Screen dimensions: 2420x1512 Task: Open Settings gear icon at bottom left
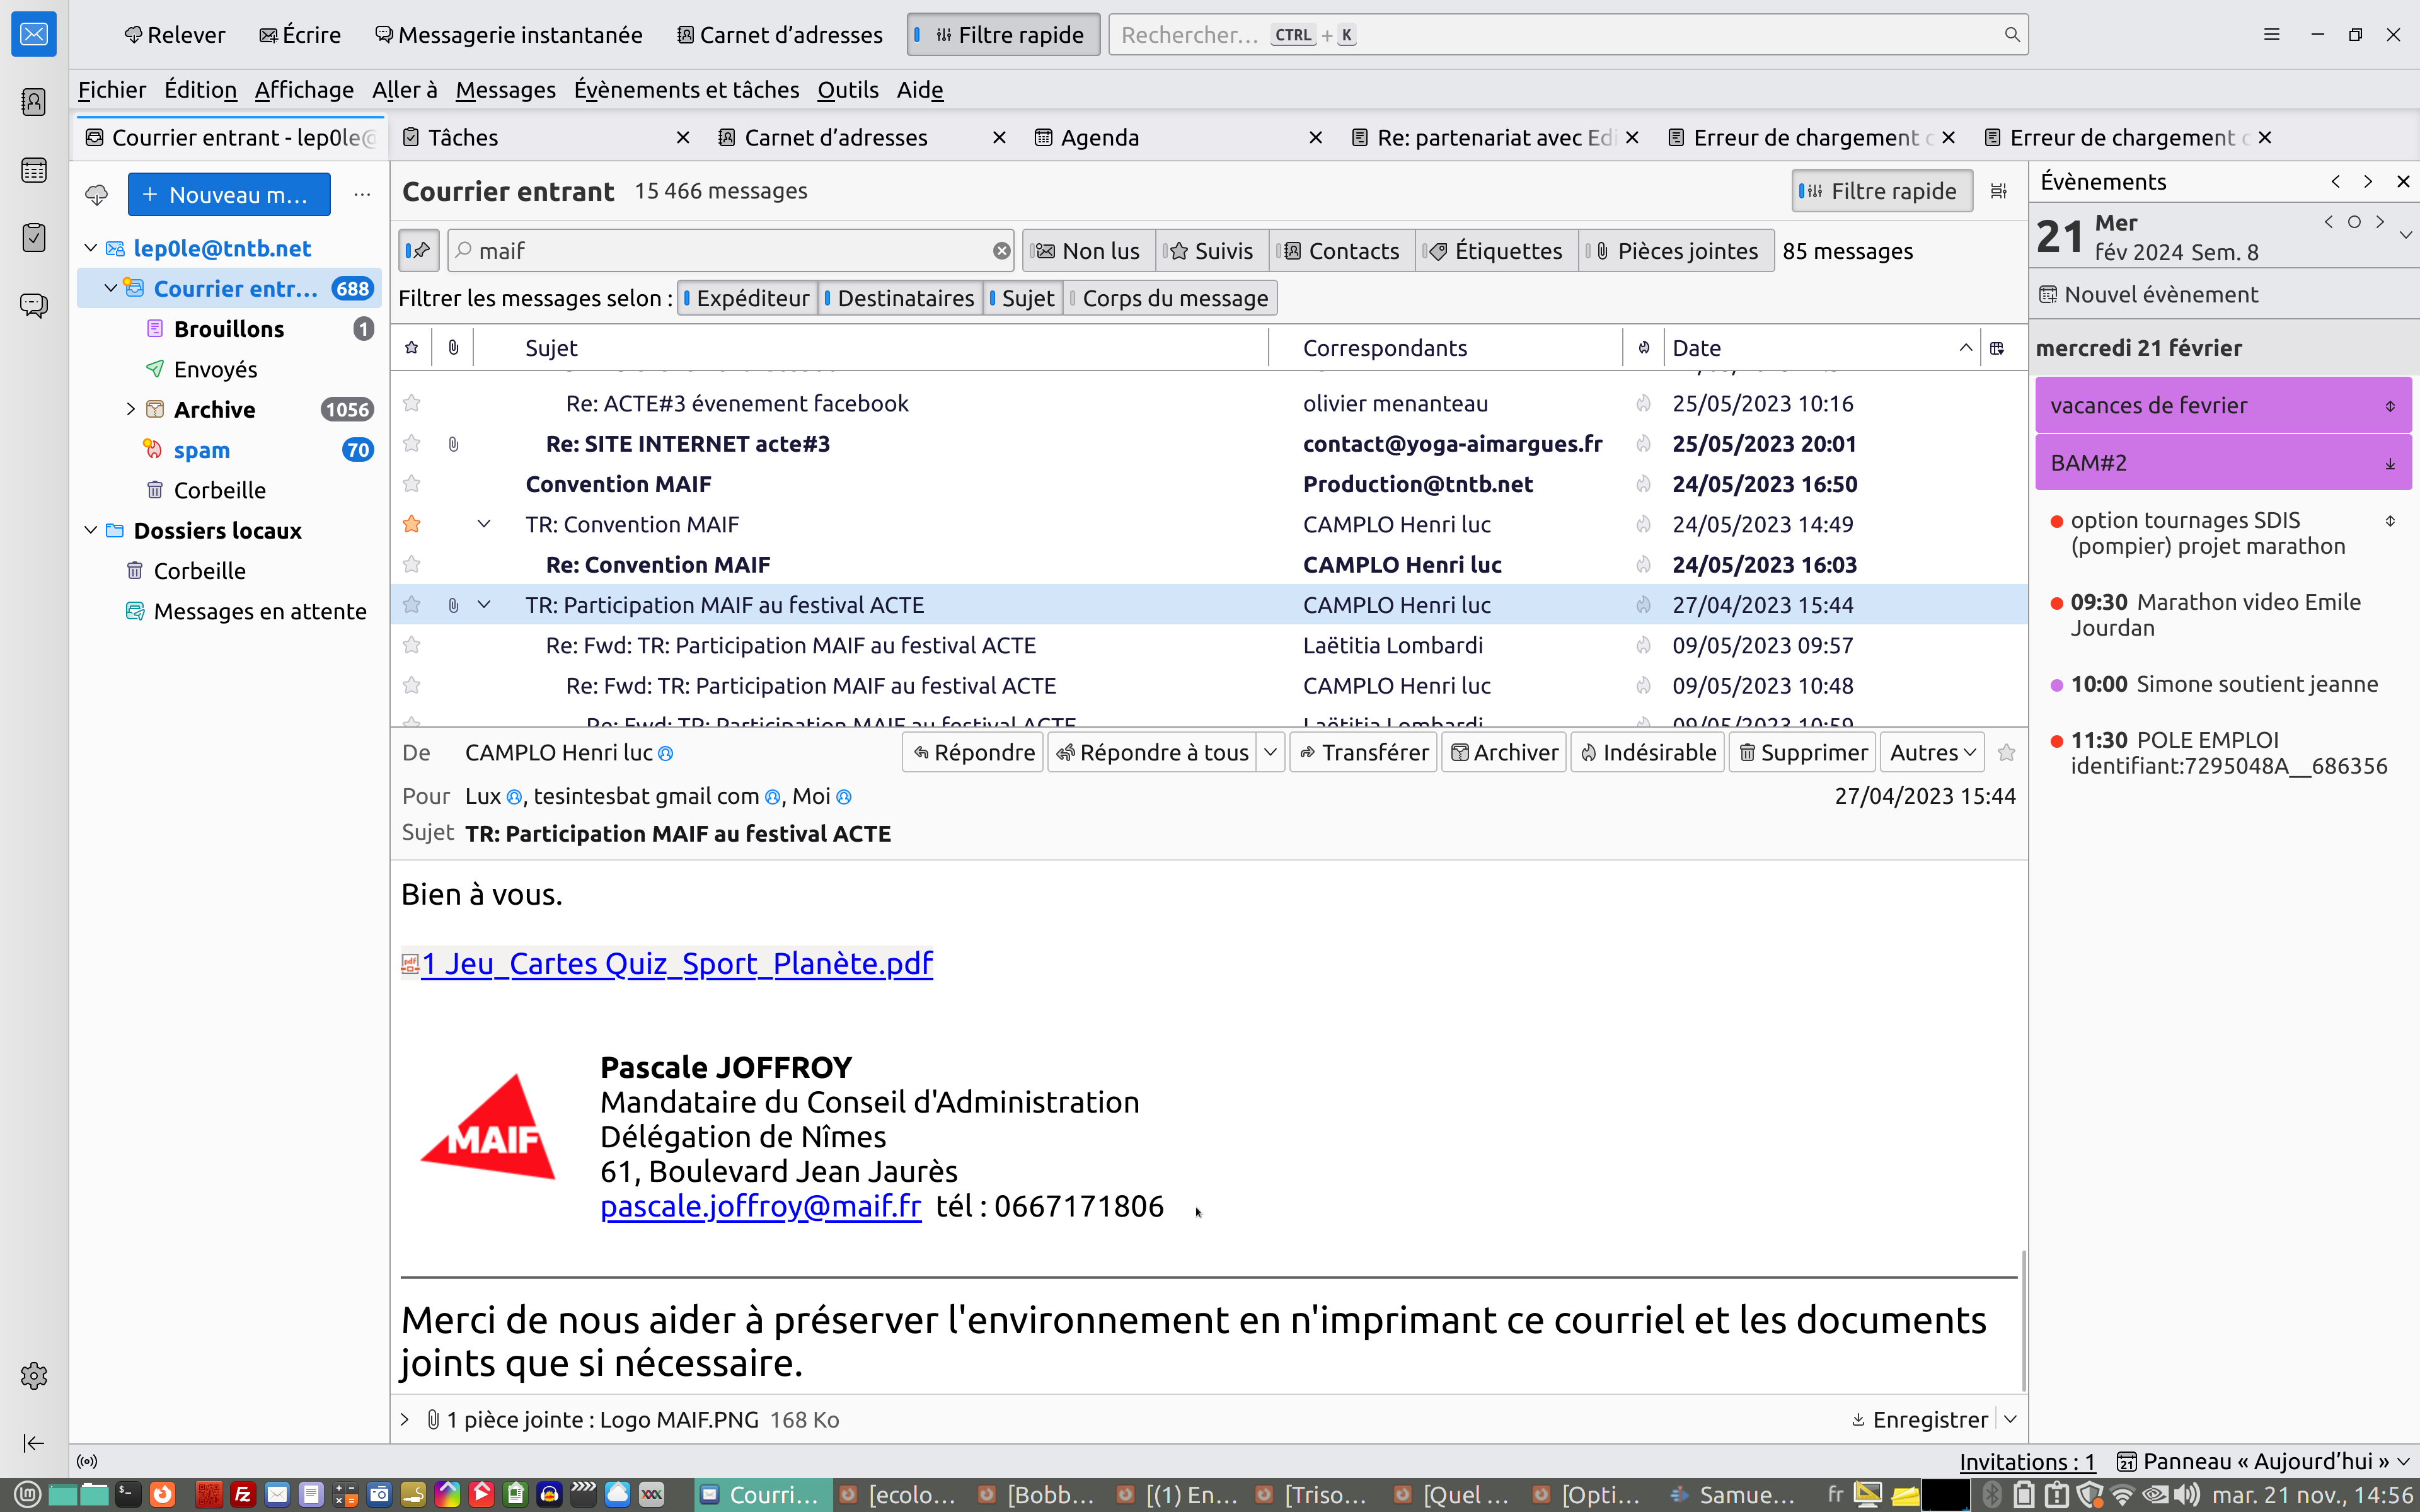coord(34,1376)
